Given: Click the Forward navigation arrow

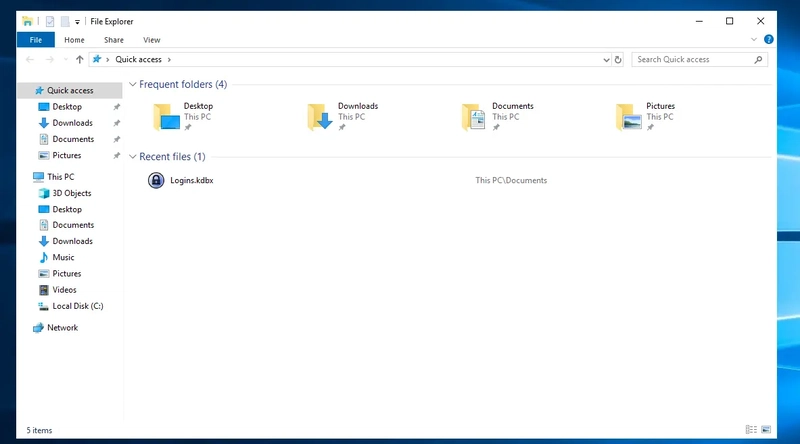Looking at the screenshot, I should [x=49, y=60].
